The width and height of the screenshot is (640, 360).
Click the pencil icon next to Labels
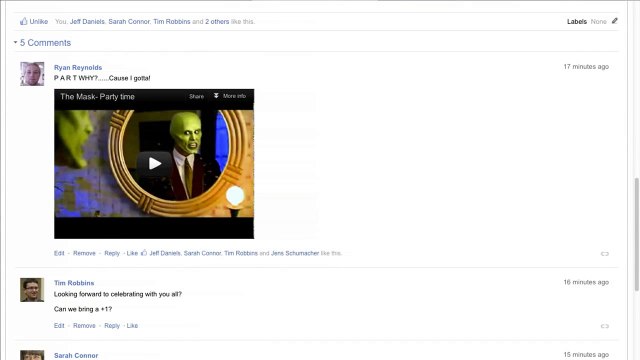[615, 21]
